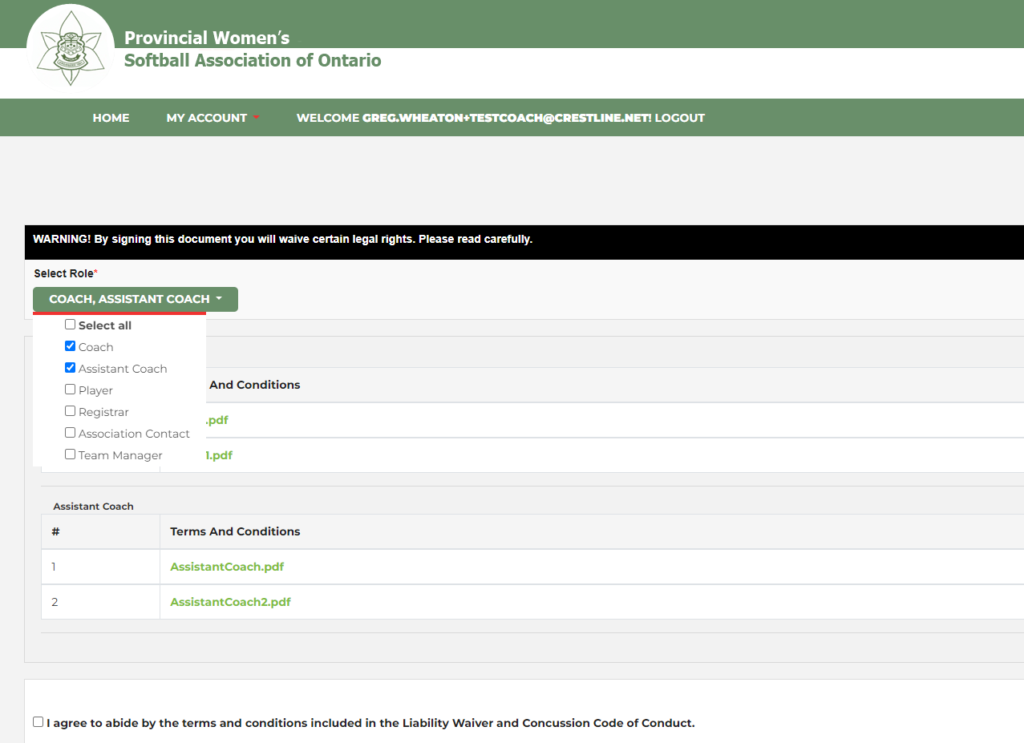Tick the Registrar role checkbox
1024x743 pixels.
70,412
